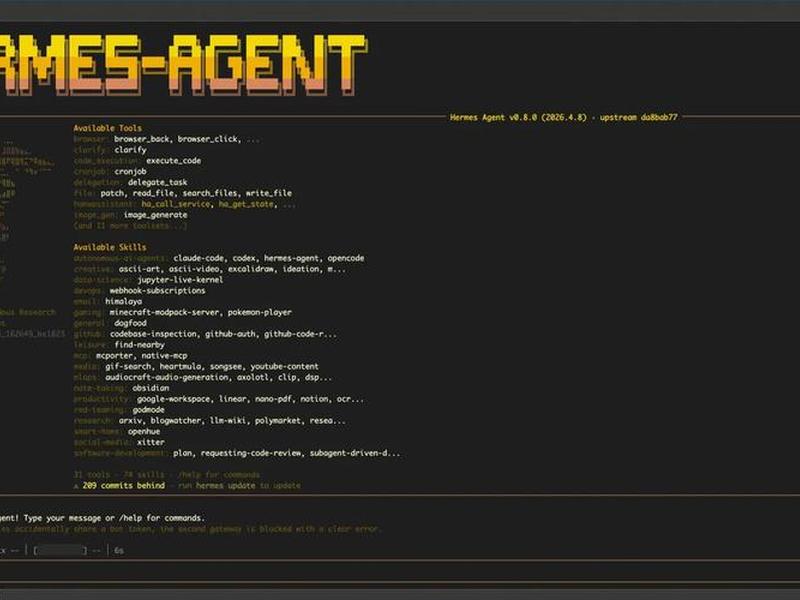Click the 'minecraft-modpack-server' skill
This screenshot has height=600, width=800.
tap(164, 312)
